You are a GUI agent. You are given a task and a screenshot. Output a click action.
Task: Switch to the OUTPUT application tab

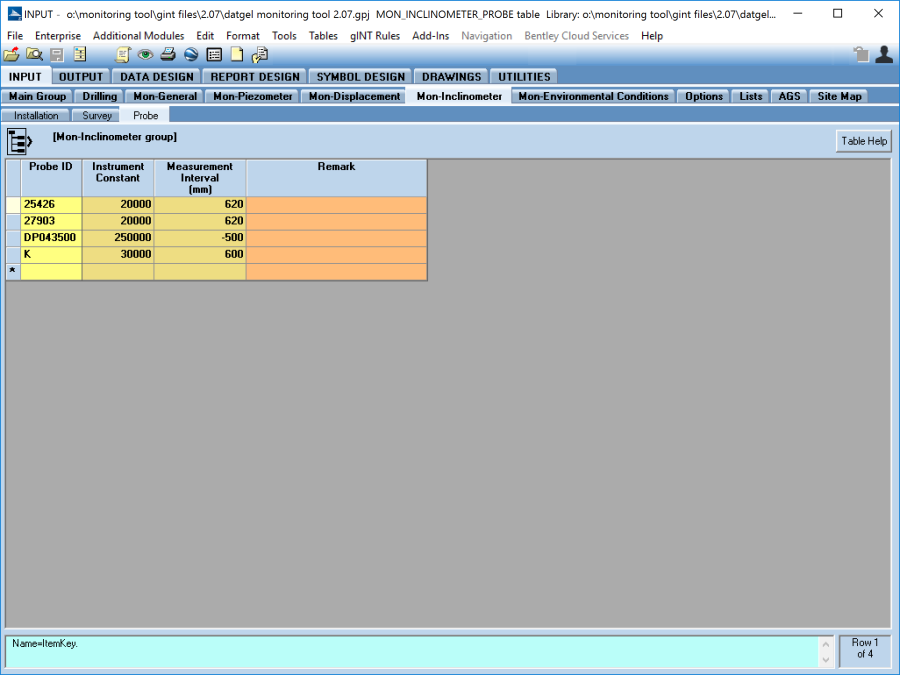pos(81,77)
